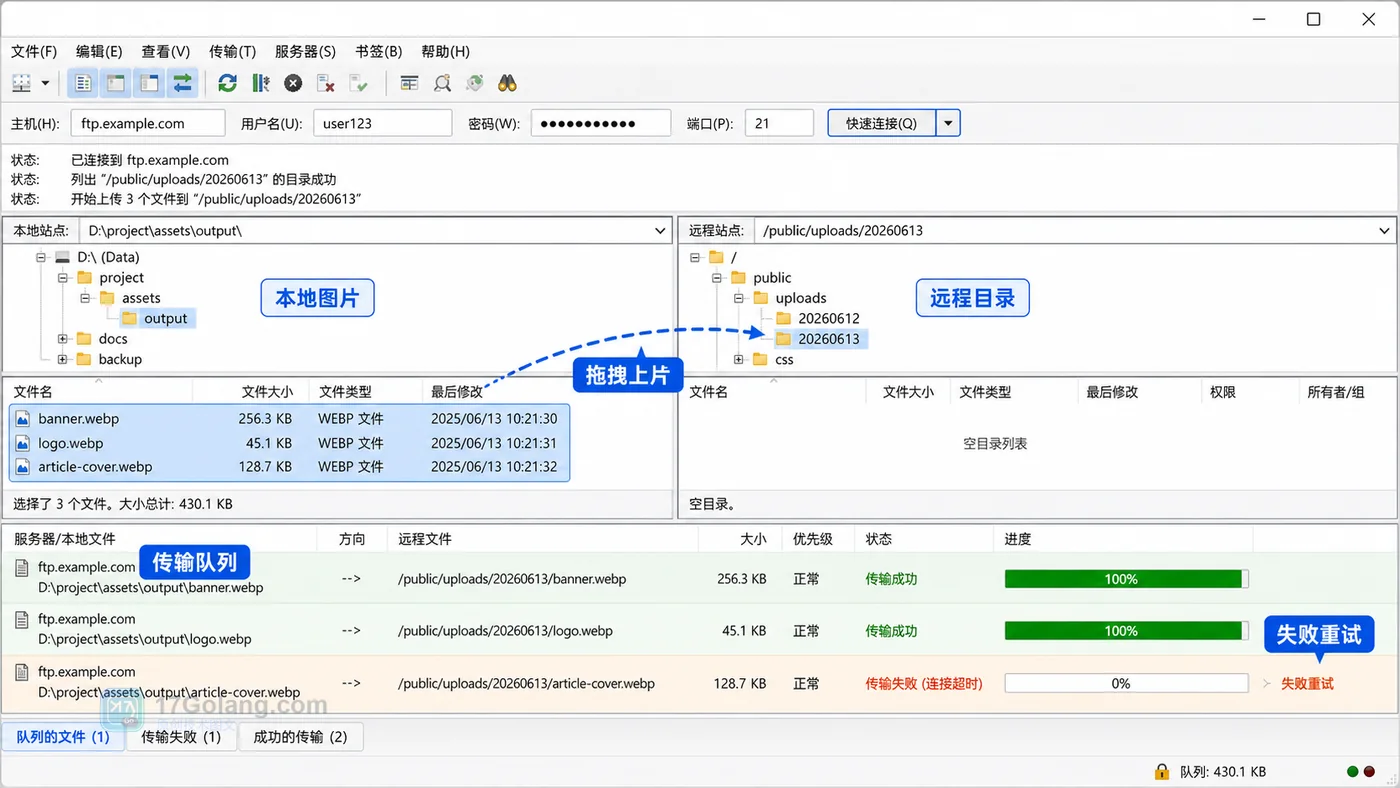Screen dimensions: 1400x788
Task: Click the logo.webp 100% progress bar
Action: click(x=1126, y=631)
